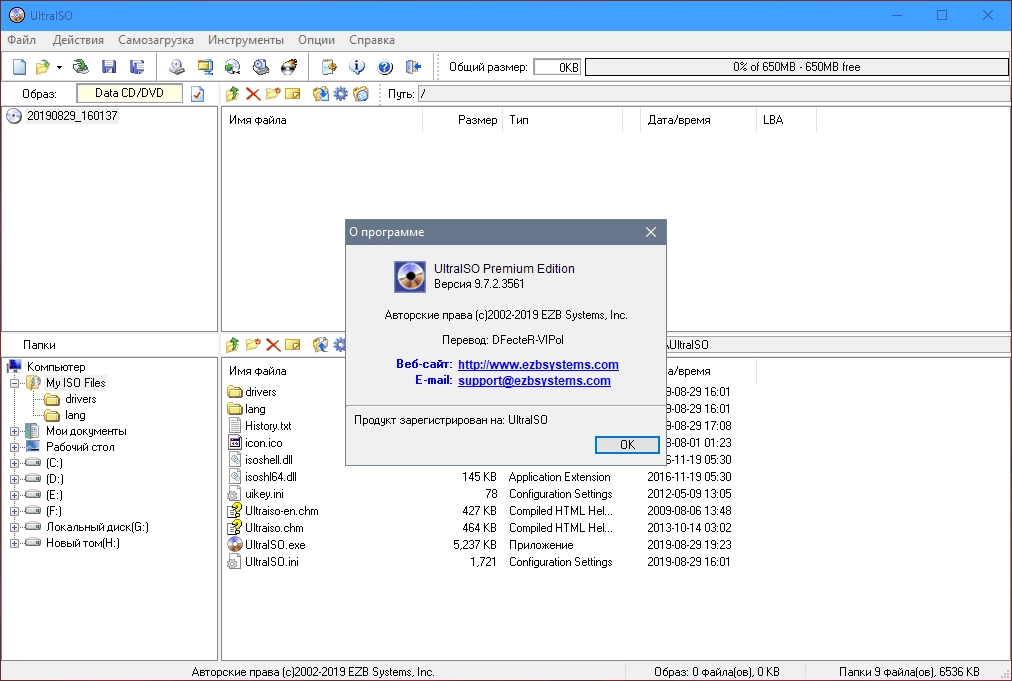Image resolution: width=1012 pixels, height=681 pixels.
Task: Click the Open file folder icon
Action: click(43, 66)
